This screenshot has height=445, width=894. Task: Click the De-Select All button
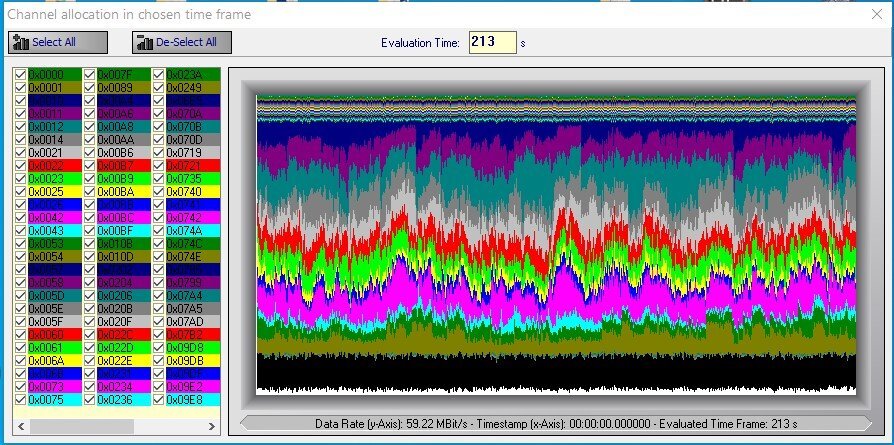tap(182, 42)
